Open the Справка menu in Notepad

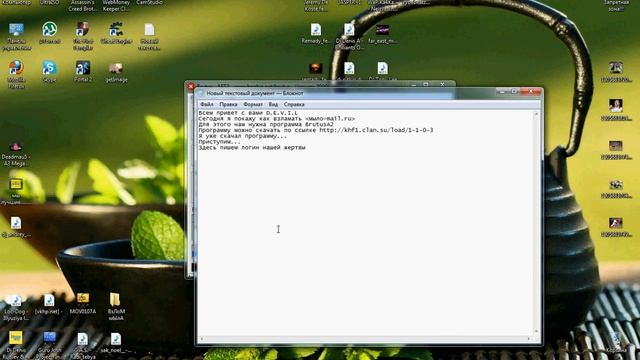[x=294, y=104]
